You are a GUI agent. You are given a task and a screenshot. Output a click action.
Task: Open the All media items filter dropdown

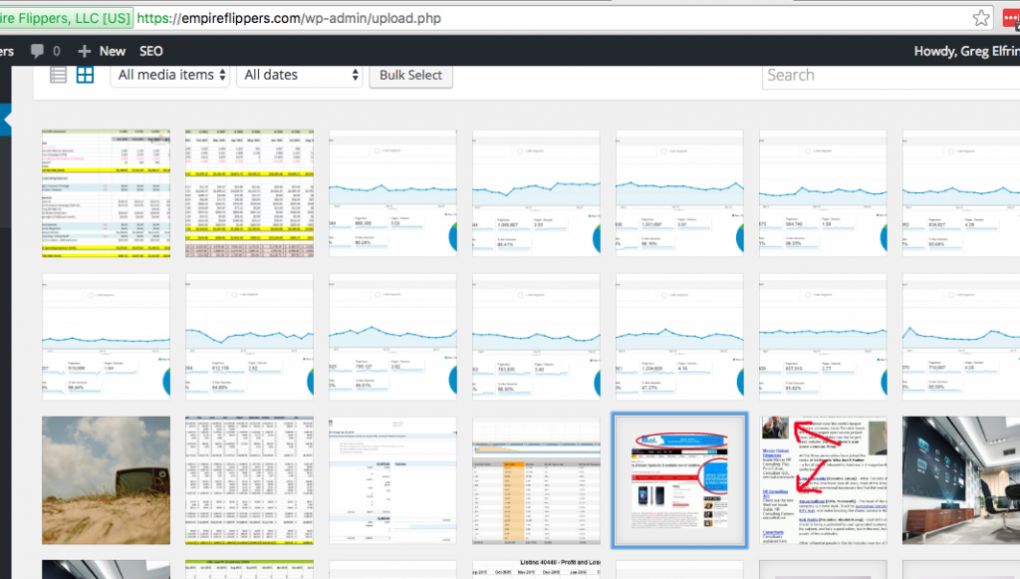click(170, 73)
